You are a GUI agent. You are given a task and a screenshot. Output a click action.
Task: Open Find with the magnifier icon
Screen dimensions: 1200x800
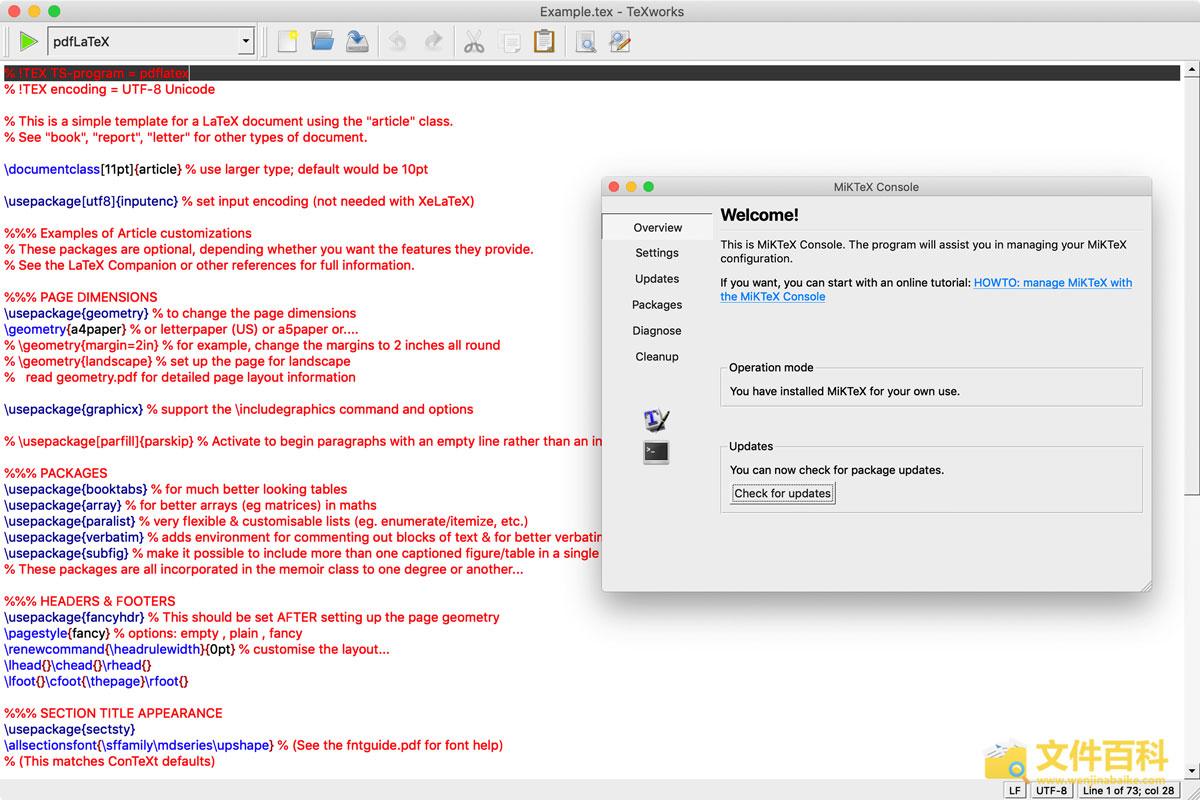coord(585,41)
